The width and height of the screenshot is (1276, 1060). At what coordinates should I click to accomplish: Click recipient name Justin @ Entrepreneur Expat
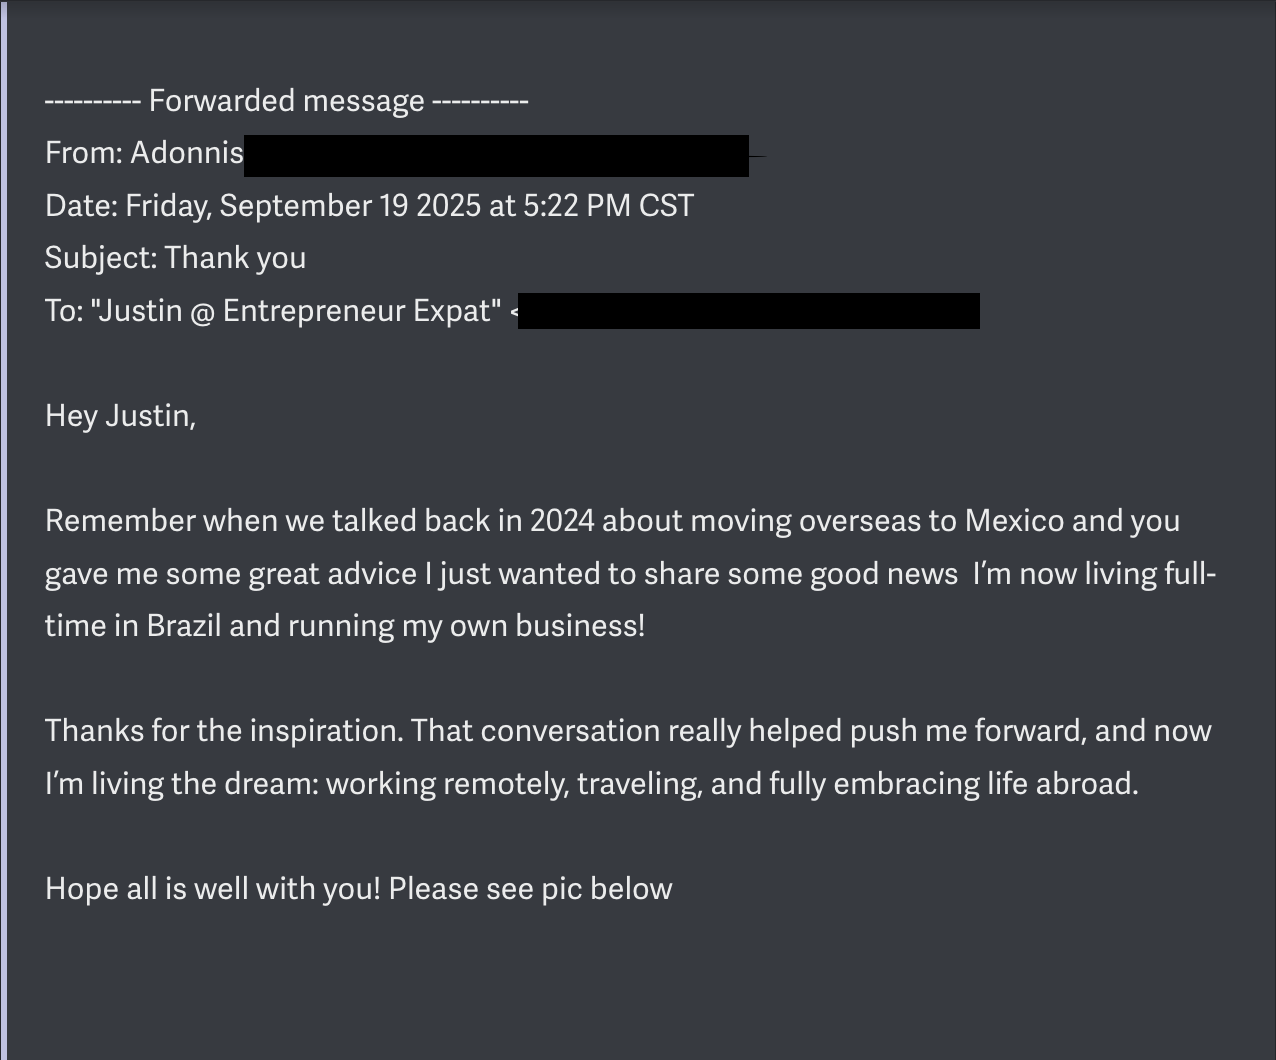pos(295,311)
